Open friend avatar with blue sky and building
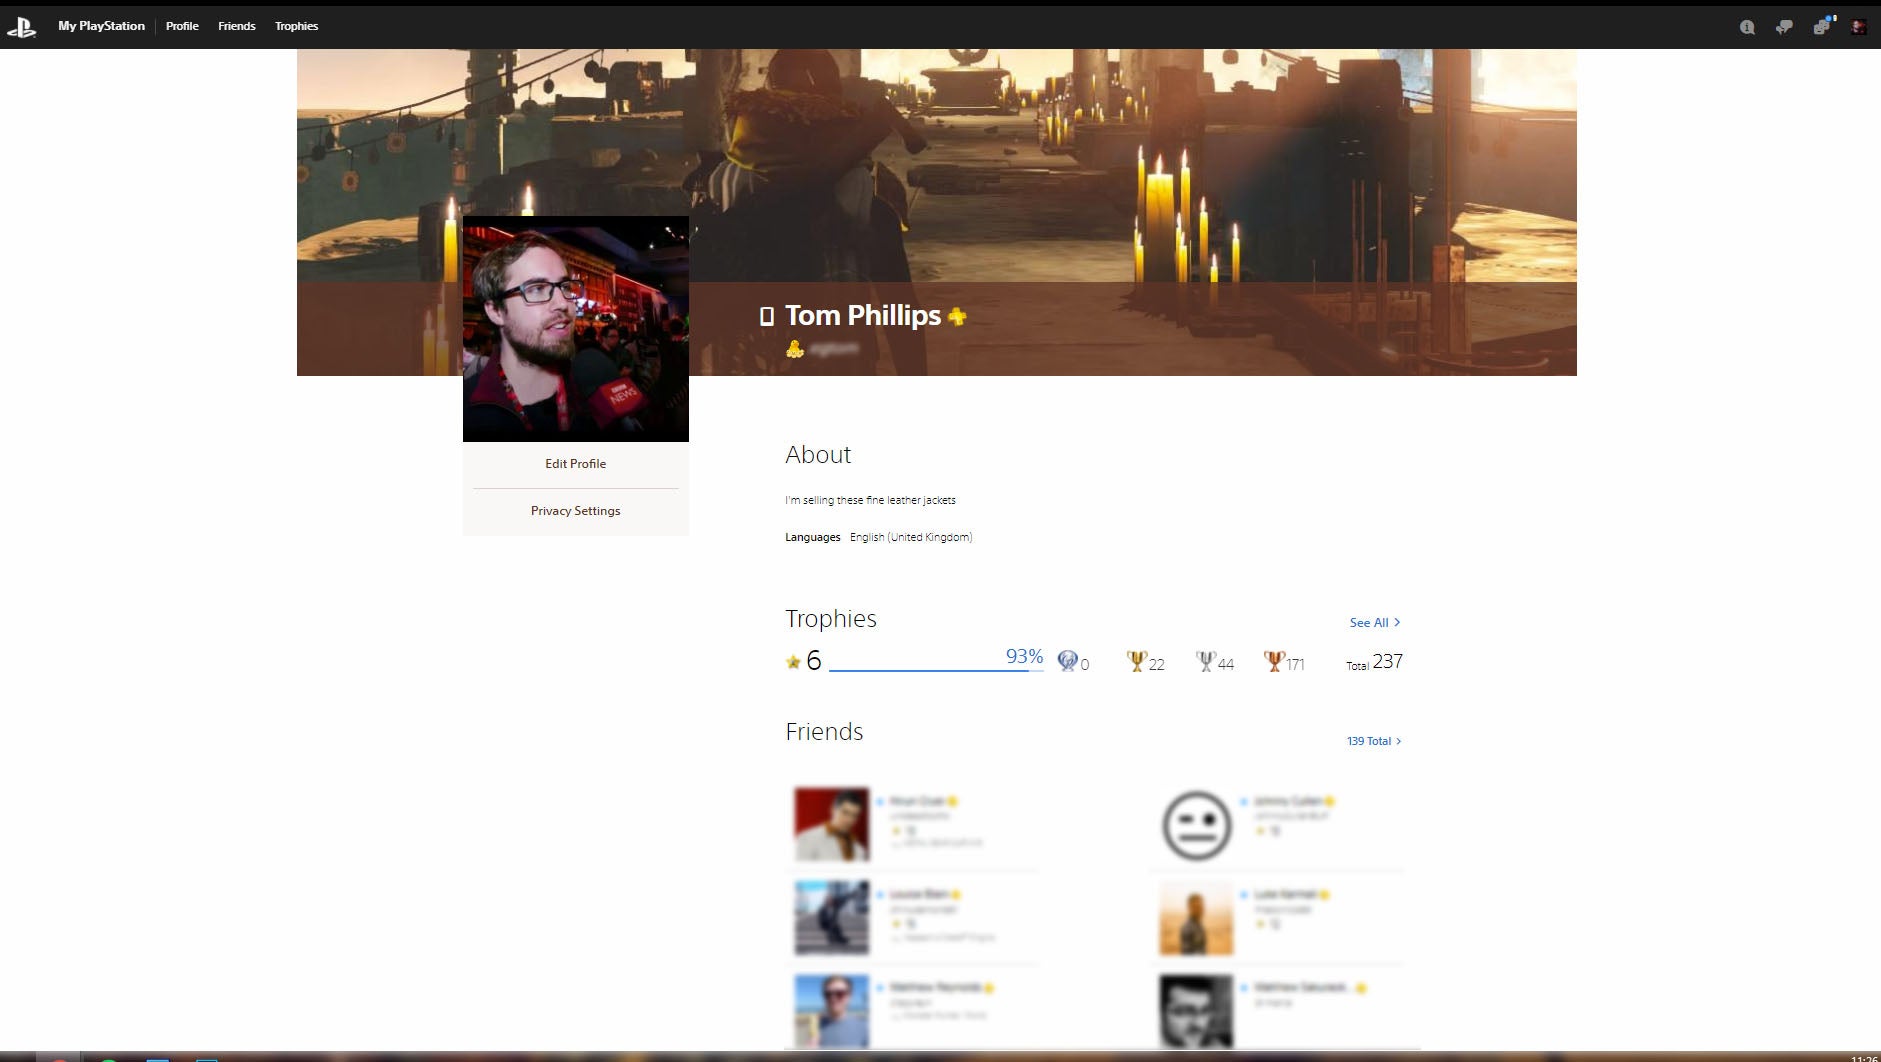1881x1062 pixels. [x=832, y=918]
